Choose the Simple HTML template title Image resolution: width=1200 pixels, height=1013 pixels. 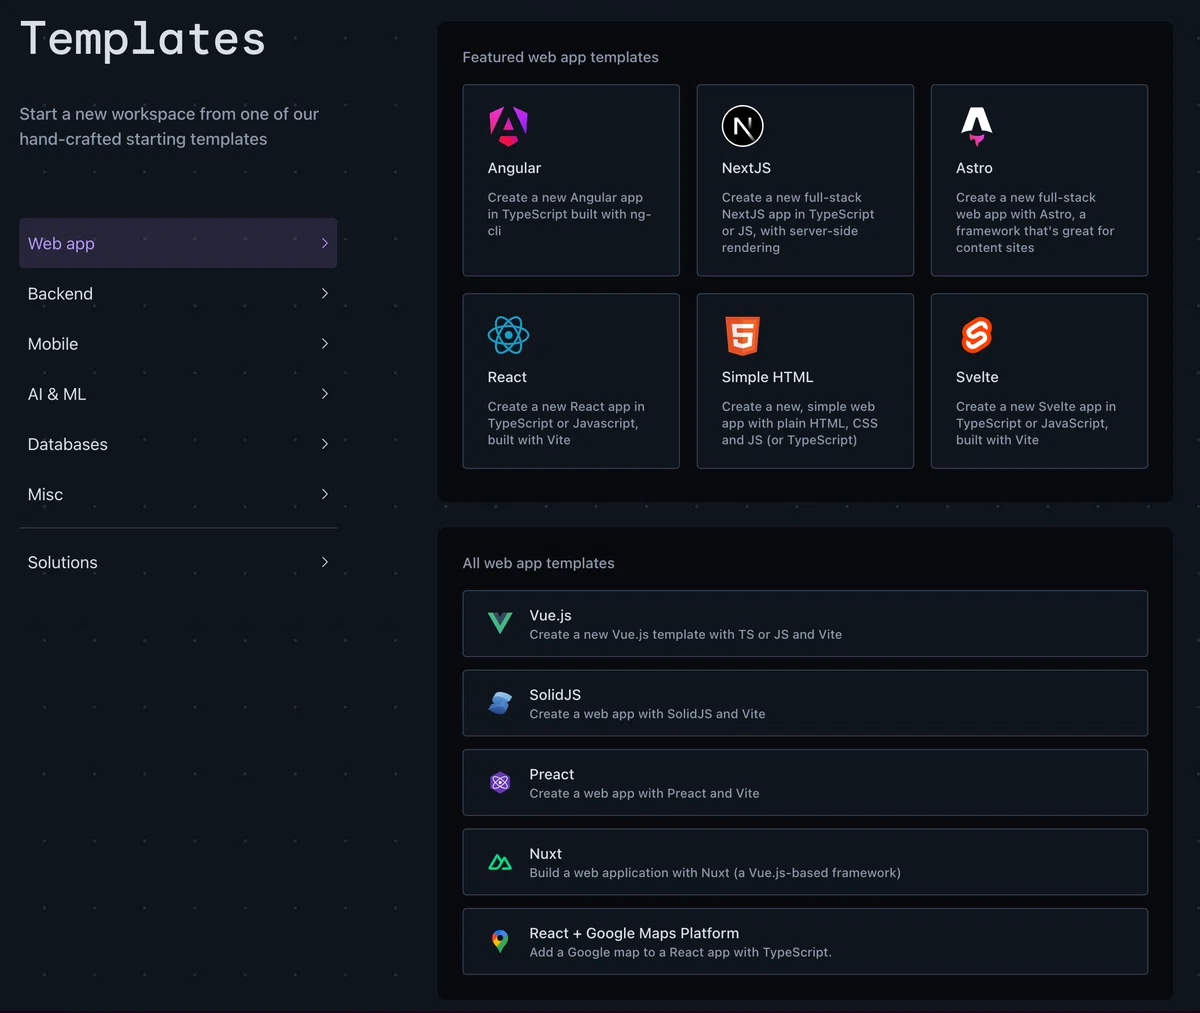[x=767, y=377]
